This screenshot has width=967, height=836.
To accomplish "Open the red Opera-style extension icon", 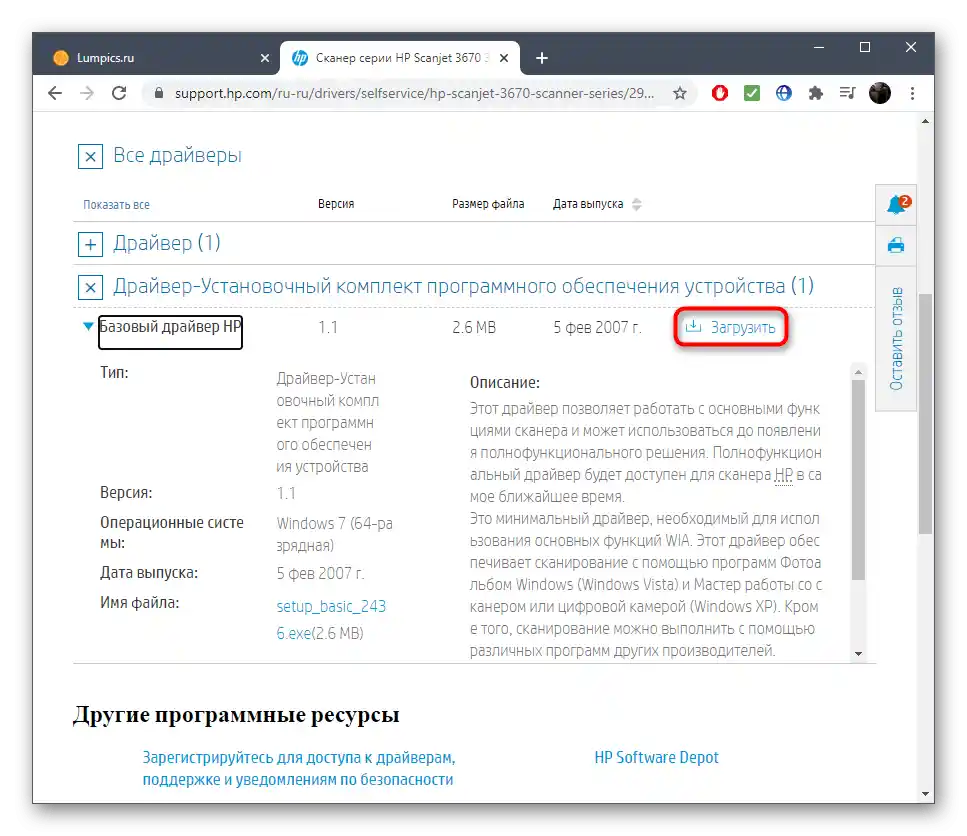I will [720, 93].
